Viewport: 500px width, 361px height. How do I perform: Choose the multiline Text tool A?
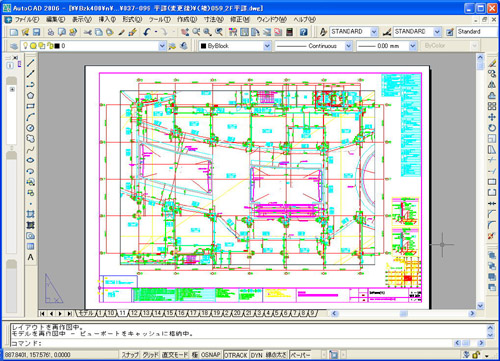(x=30, y=257)
